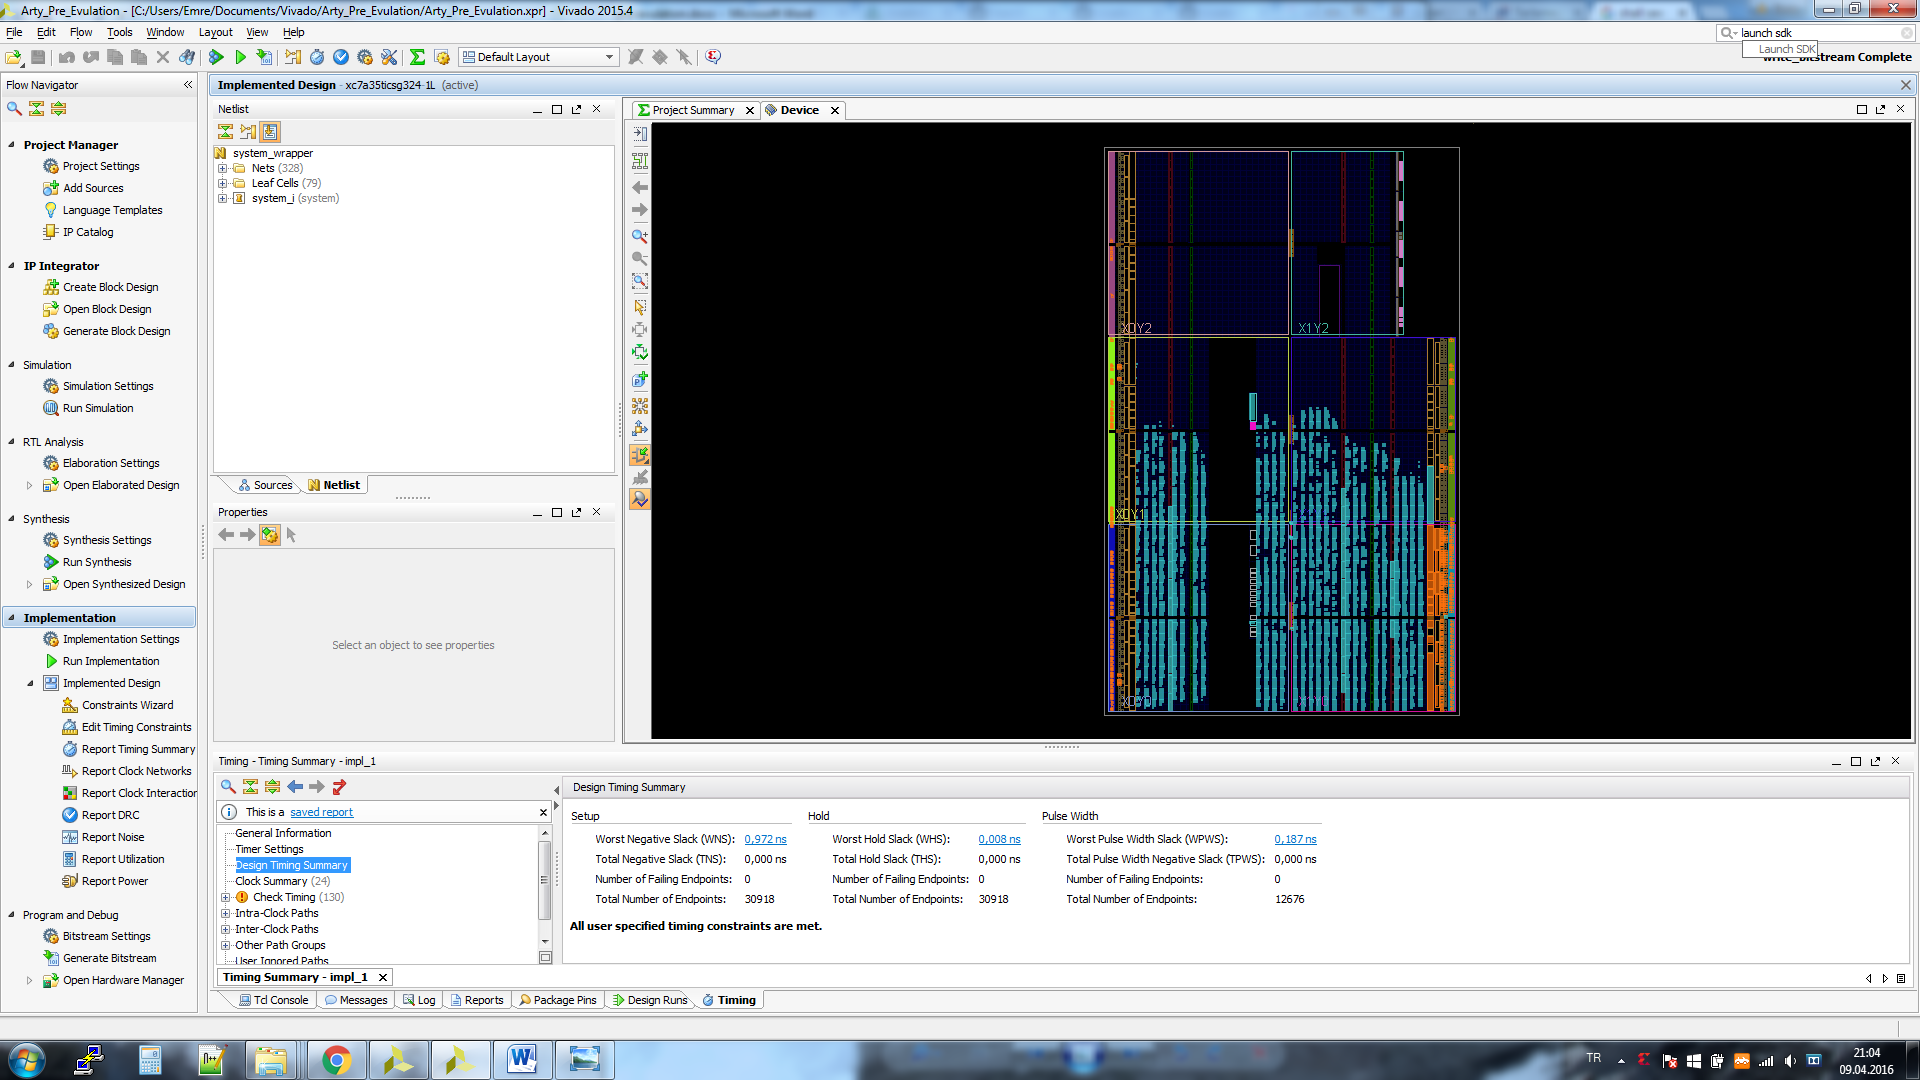Expand Nets (328) in the Netlist tree
1920x1080 pixels.
223,168
